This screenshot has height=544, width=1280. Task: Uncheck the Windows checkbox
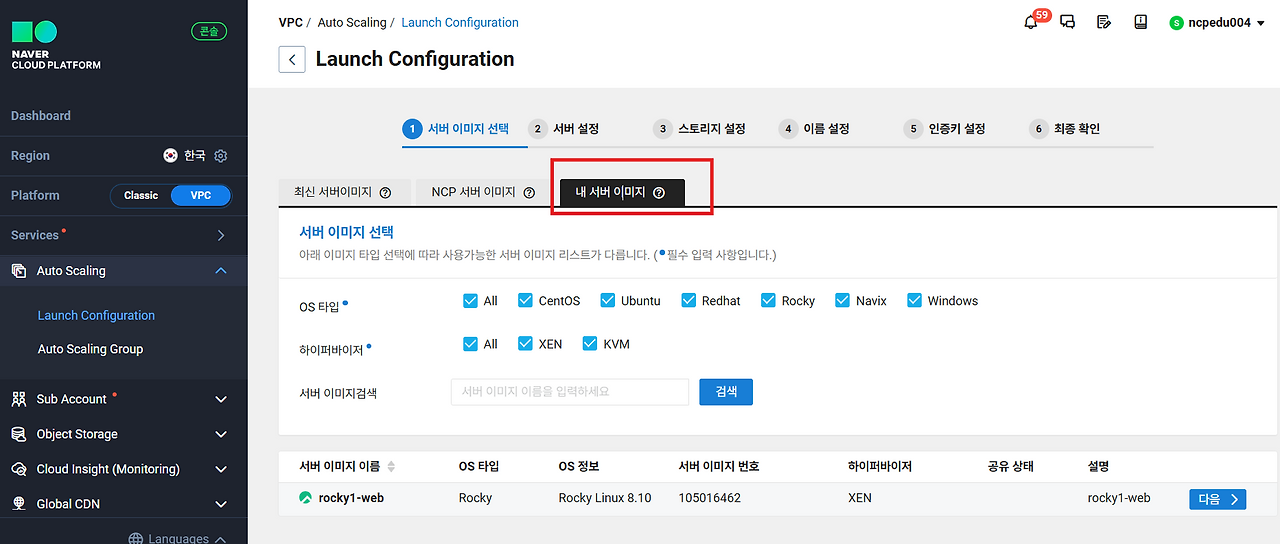pyautogui.click(x=914, y=300)
